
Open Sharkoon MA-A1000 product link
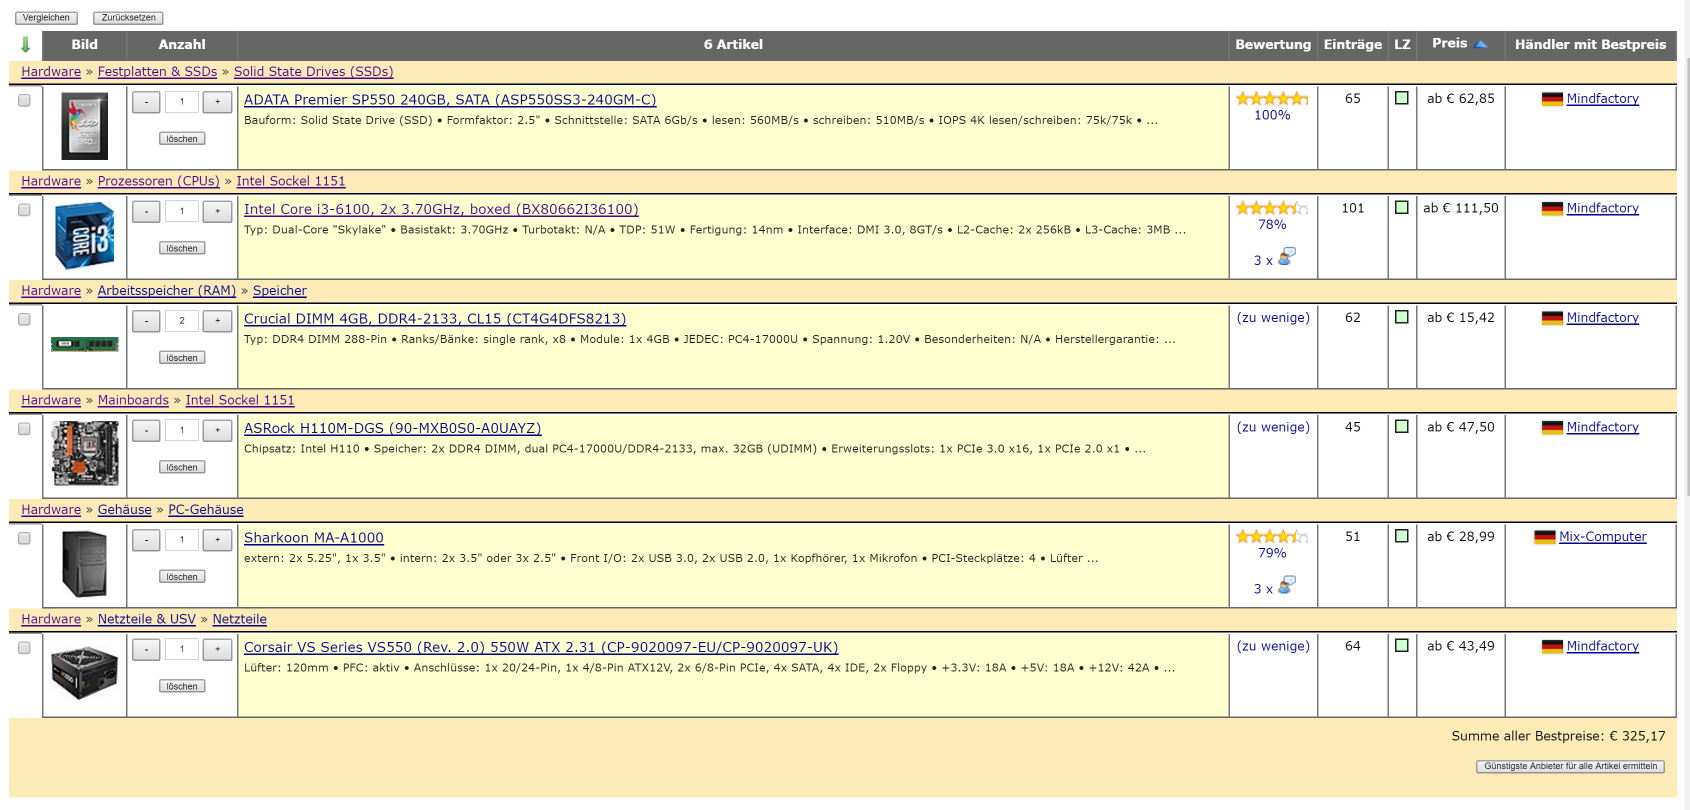[x=314, y=538]
